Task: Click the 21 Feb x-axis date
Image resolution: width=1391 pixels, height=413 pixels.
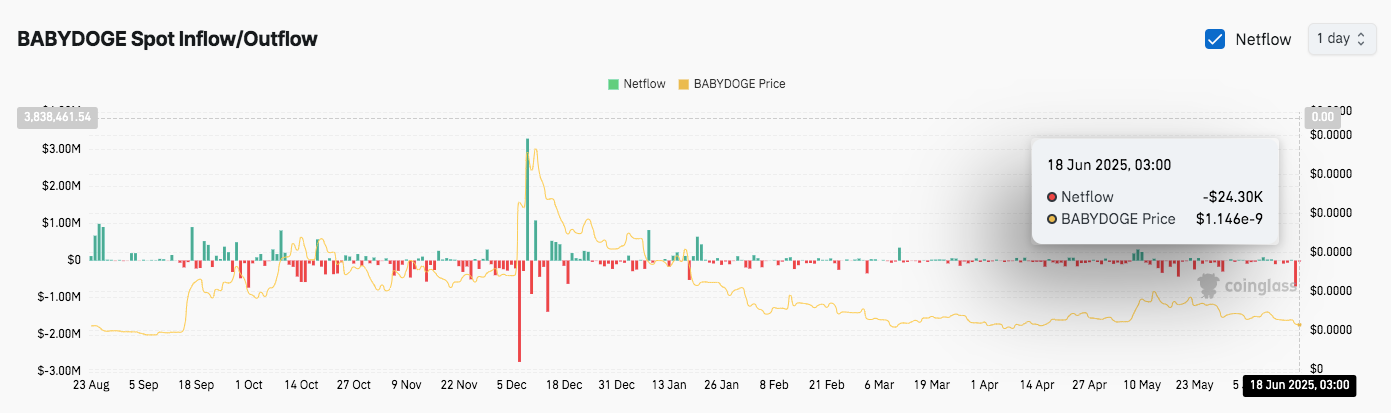Action: [x=828, y=384]
